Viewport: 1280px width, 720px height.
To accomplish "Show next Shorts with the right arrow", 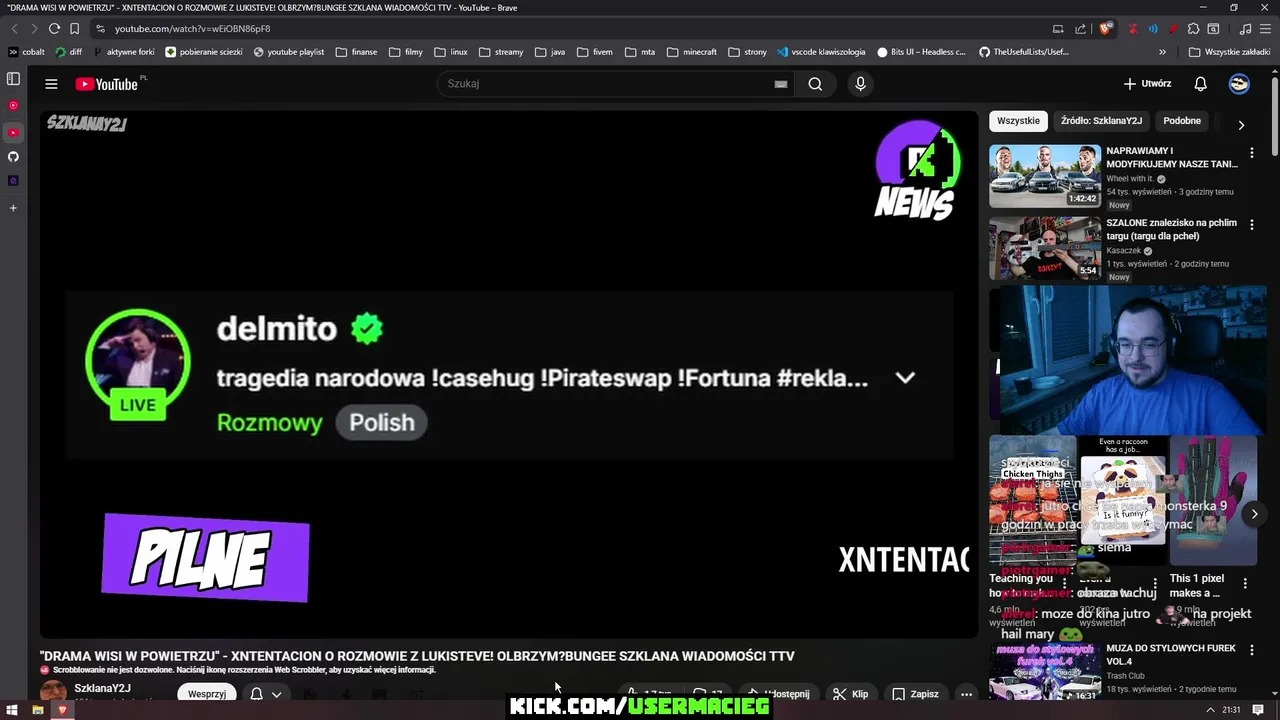I will (1254, 514).
